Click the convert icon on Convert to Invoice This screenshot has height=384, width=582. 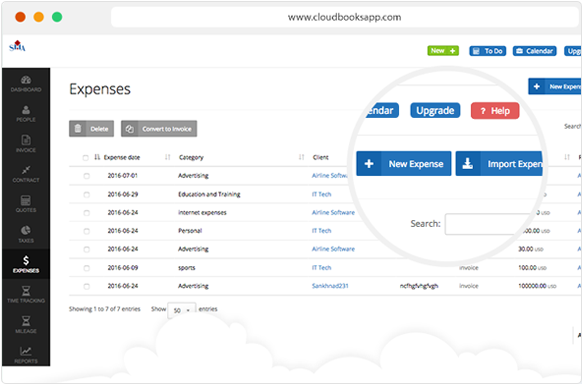[x=130, y=129]
